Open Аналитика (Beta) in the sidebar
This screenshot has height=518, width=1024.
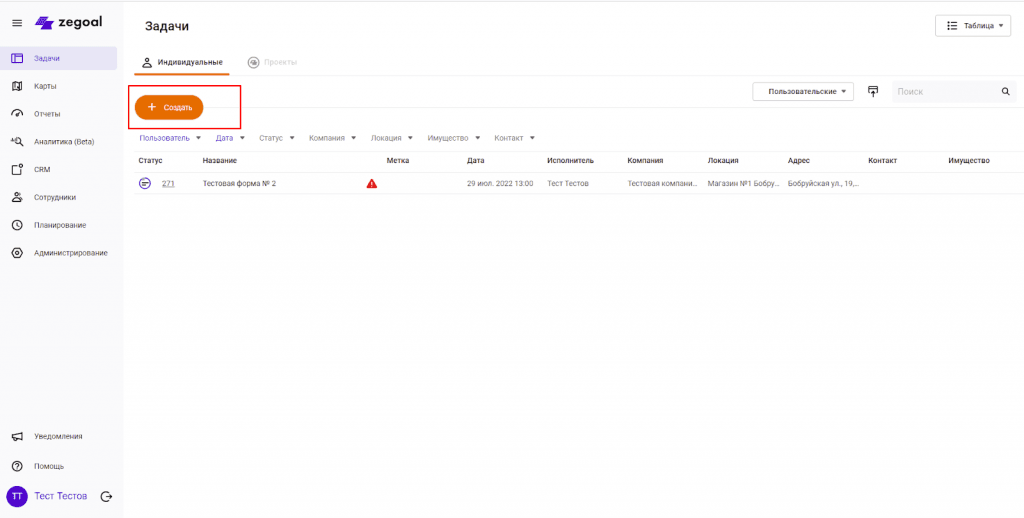tap(63, 142)
